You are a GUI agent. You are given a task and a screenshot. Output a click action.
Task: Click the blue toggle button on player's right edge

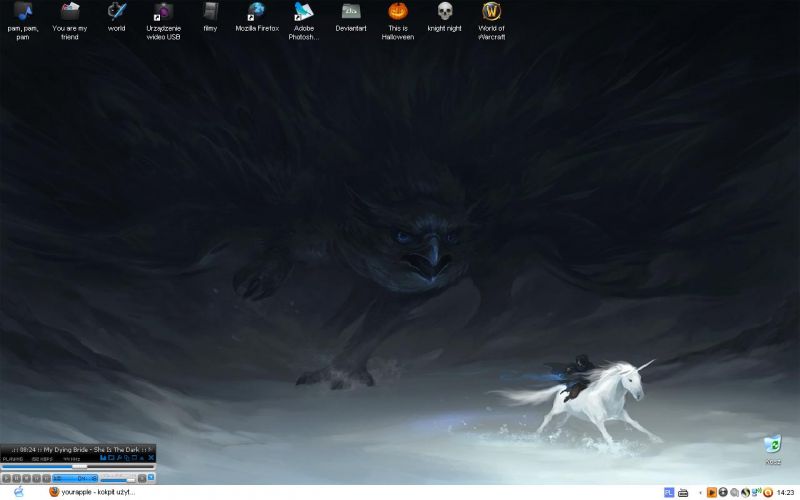click(x=151, y=478)
